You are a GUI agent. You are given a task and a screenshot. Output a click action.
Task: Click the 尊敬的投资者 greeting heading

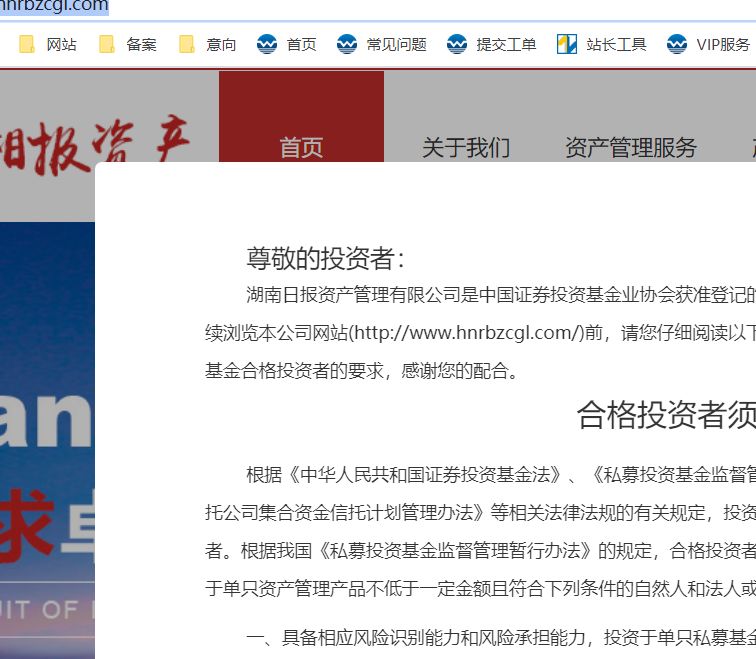pyautogui.click(x=326, y=258)
